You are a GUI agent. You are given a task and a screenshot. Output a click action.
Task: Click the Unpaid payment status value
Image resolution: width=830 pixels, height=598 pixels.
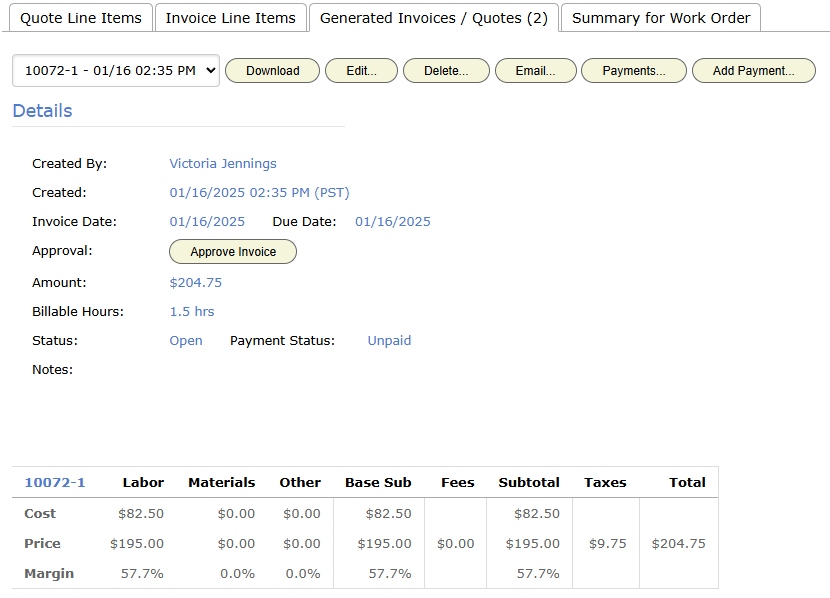[x=389, y=341]
